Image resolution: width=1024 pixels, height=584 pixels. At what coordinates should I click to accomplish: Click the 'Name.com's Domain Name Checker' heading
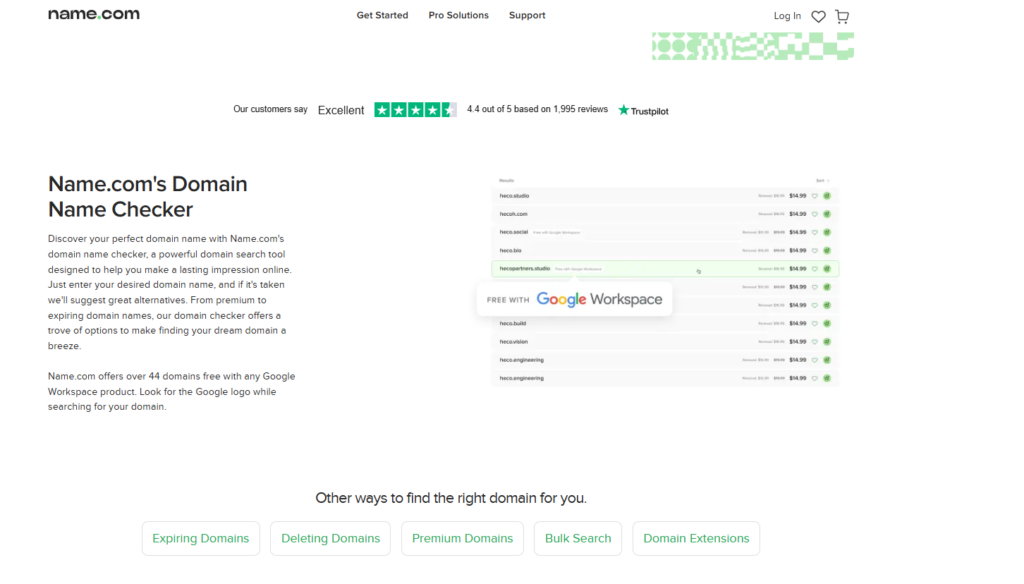coord(148,197)
